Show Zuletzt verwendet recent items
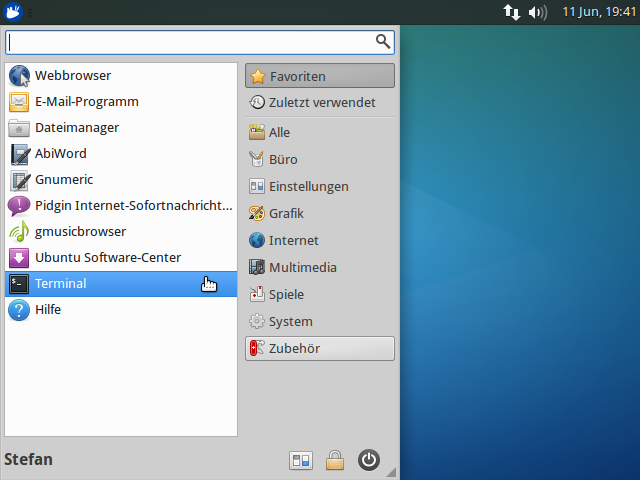Screen dimensions: 640x480 click(x=319, y=102)
